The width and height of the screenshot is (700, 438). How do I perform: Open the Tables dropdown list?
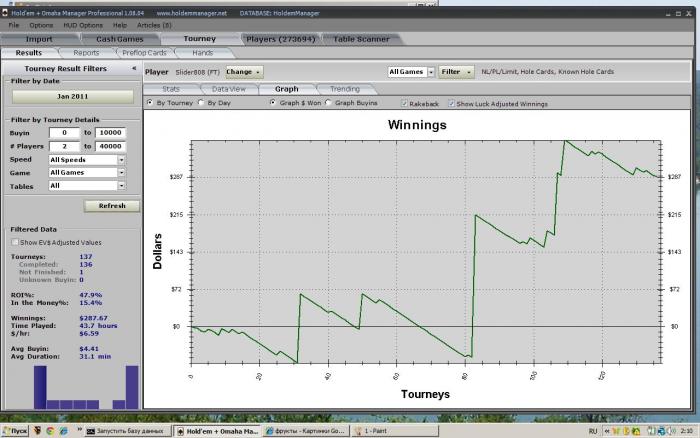pyautogui.click(x=87, y=185)
